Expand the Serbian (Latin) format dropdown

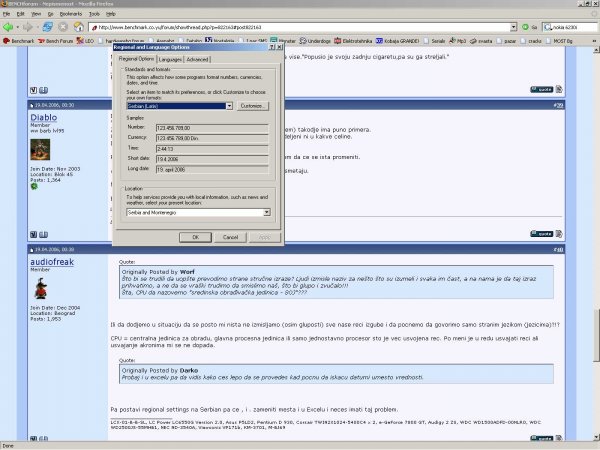[229, 106]
